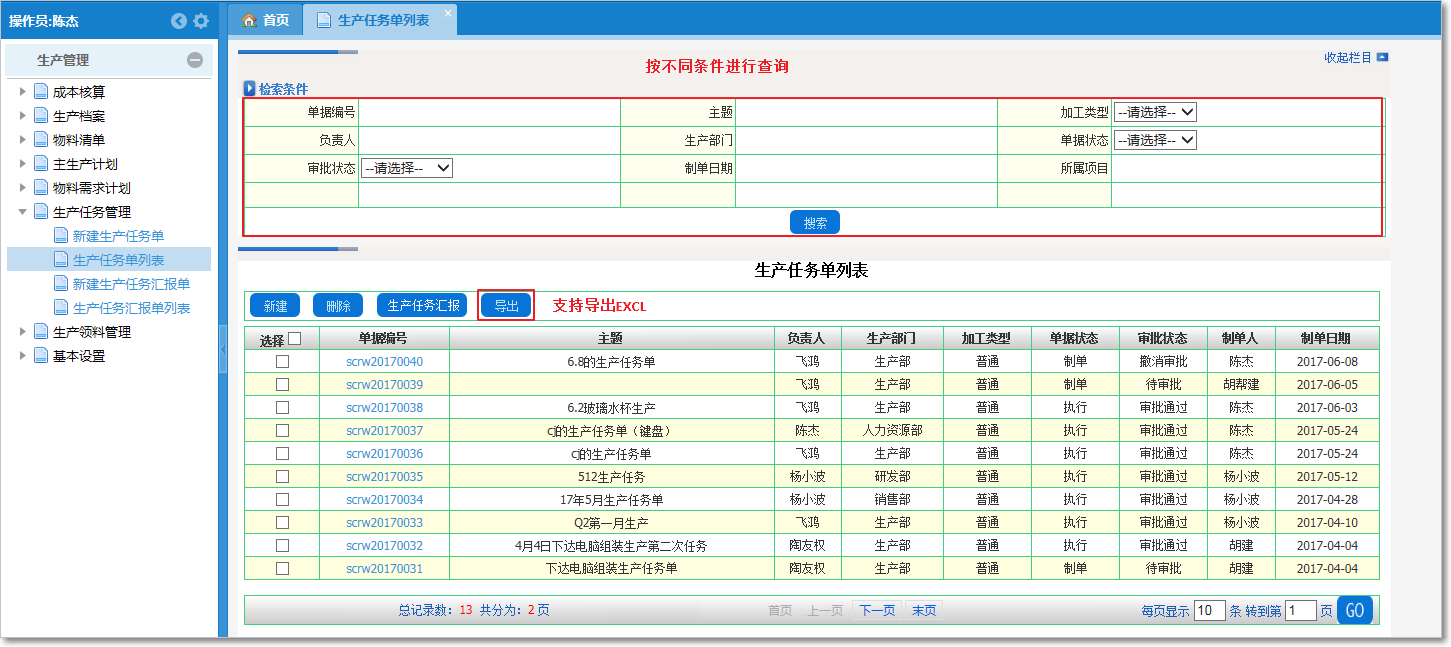Image resolution: width=1451 pixels, height=647 pixels.
Task: Open the scrw20170038 order link
Action: [384, 408]
